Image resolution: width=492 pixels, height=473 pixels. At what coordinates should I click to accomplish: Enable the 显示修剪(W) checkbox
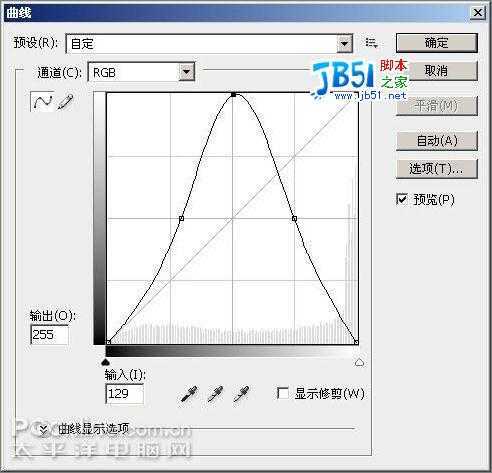[283, 393]
